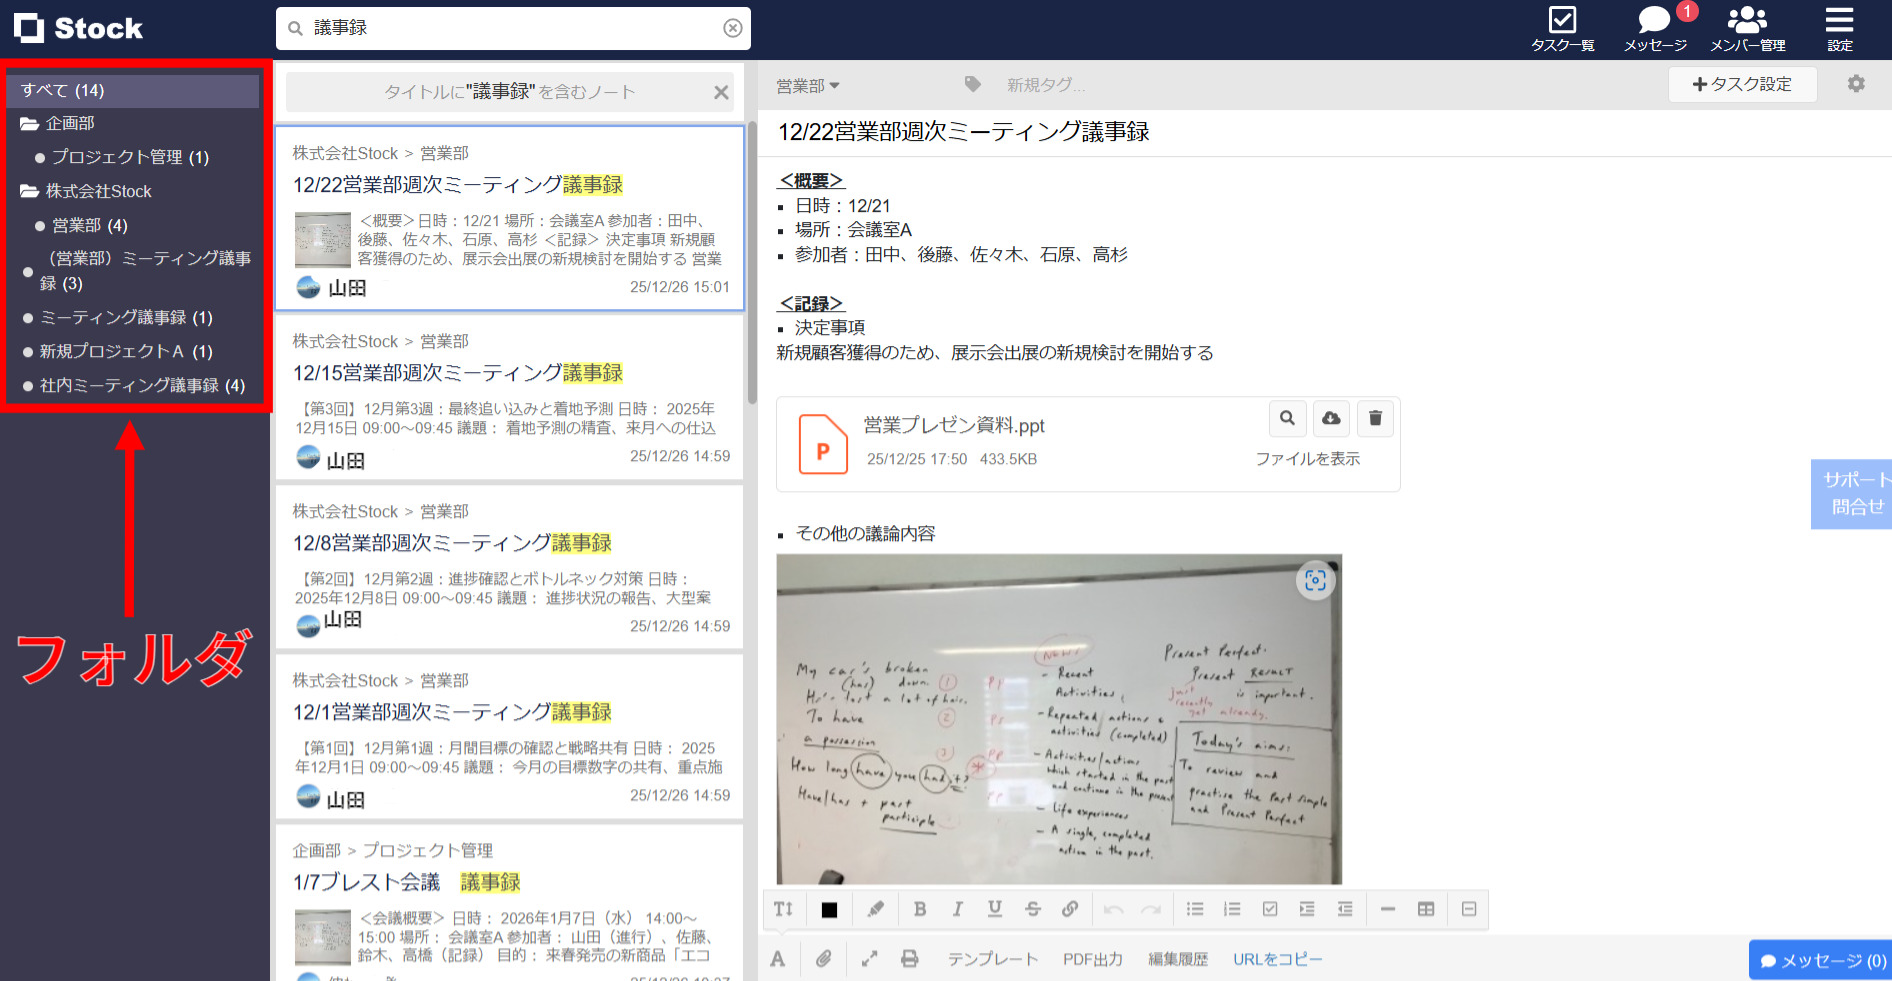Print the note using the printer icon

pos(909,958)
